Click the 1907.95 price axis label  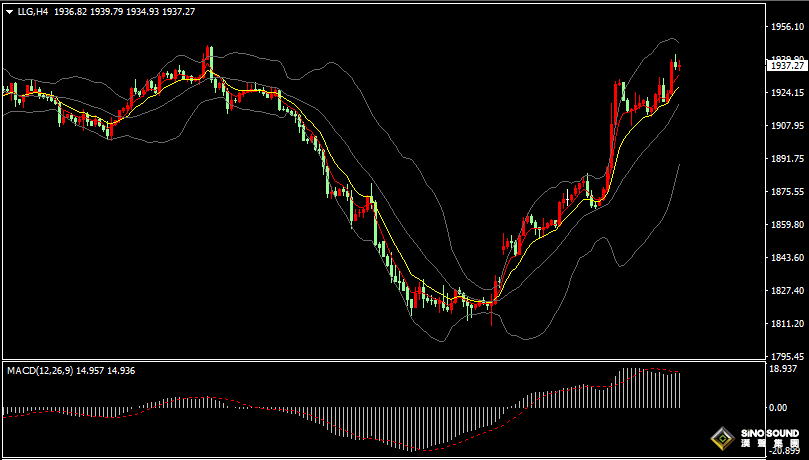(788, 126)
